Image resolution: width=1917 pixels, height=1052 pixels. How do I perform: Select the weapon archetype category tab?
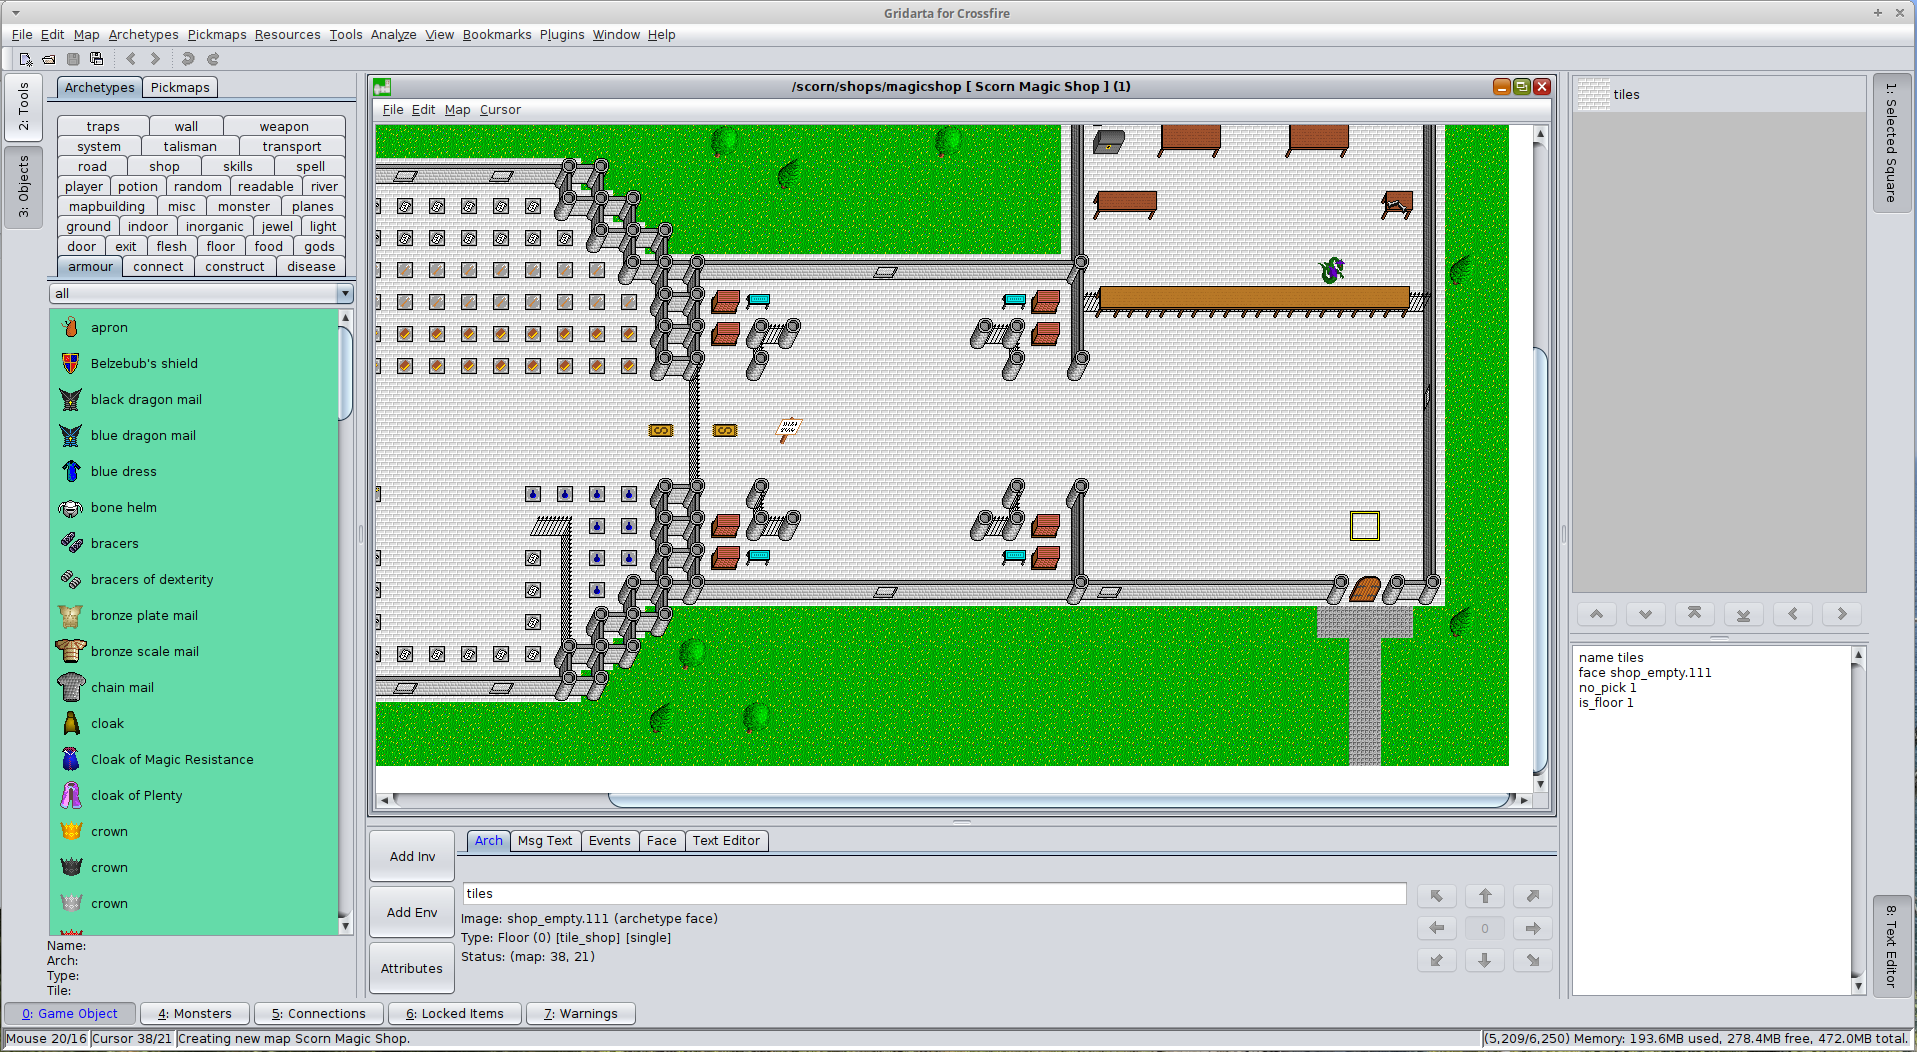click(x=284, y=127)
